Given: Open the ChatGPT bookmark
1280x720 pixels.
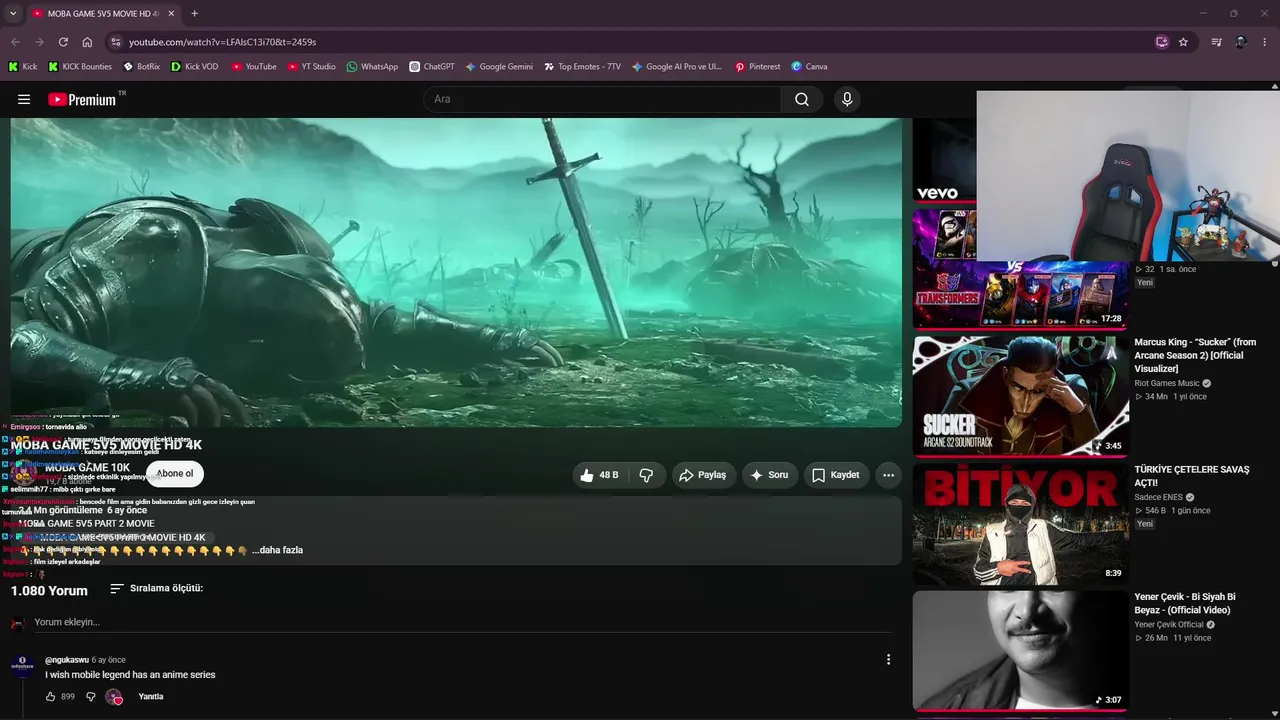Looking at the screenshot, I should click(x=431, y=67).
